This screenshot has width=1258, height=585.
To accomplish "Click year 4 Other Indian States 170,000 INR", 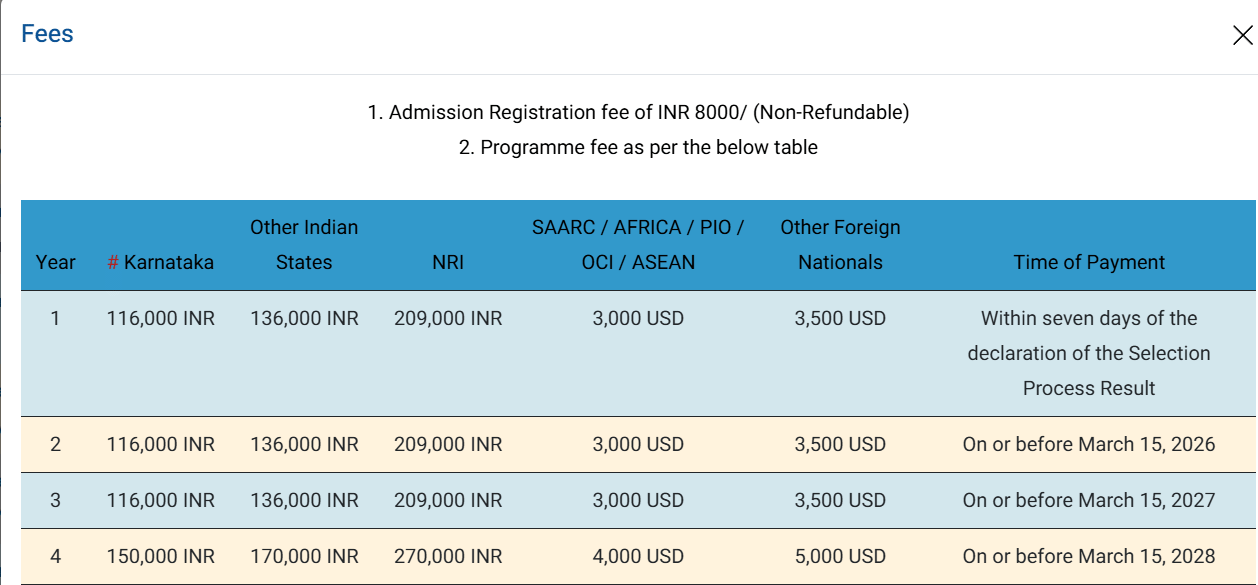I will pyautogui.click(x=304, y=557).
